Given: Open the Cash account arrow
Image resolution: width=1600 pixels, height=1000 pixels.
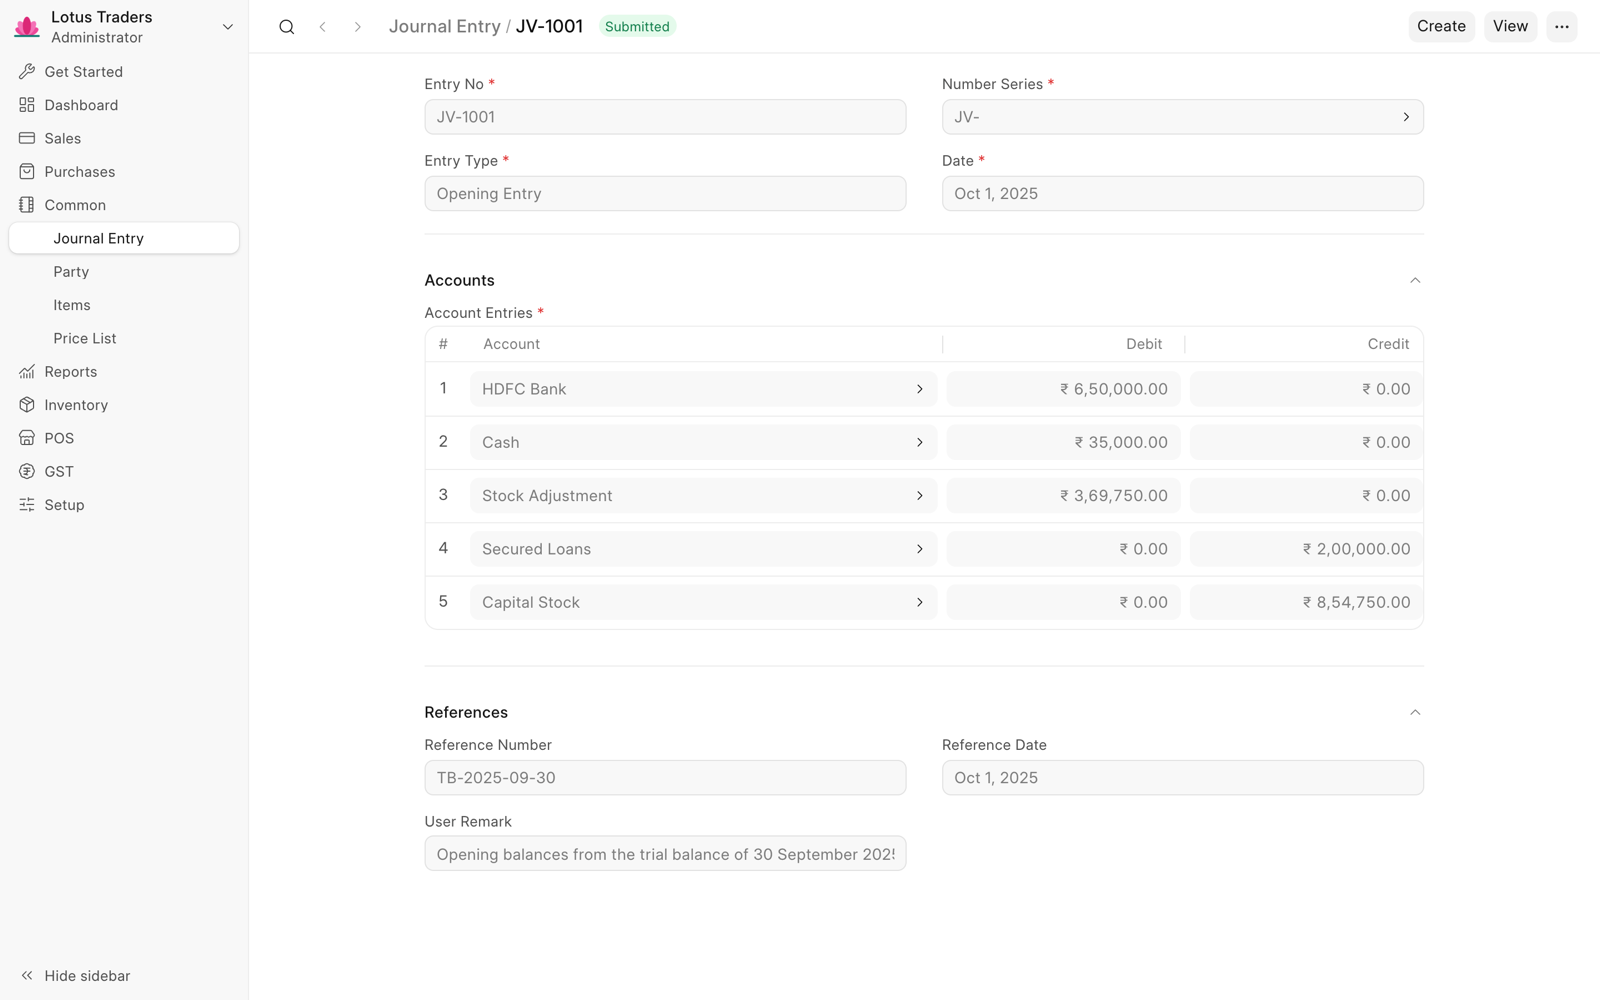Looking at the screenshot, I should [x=920, y=442].
